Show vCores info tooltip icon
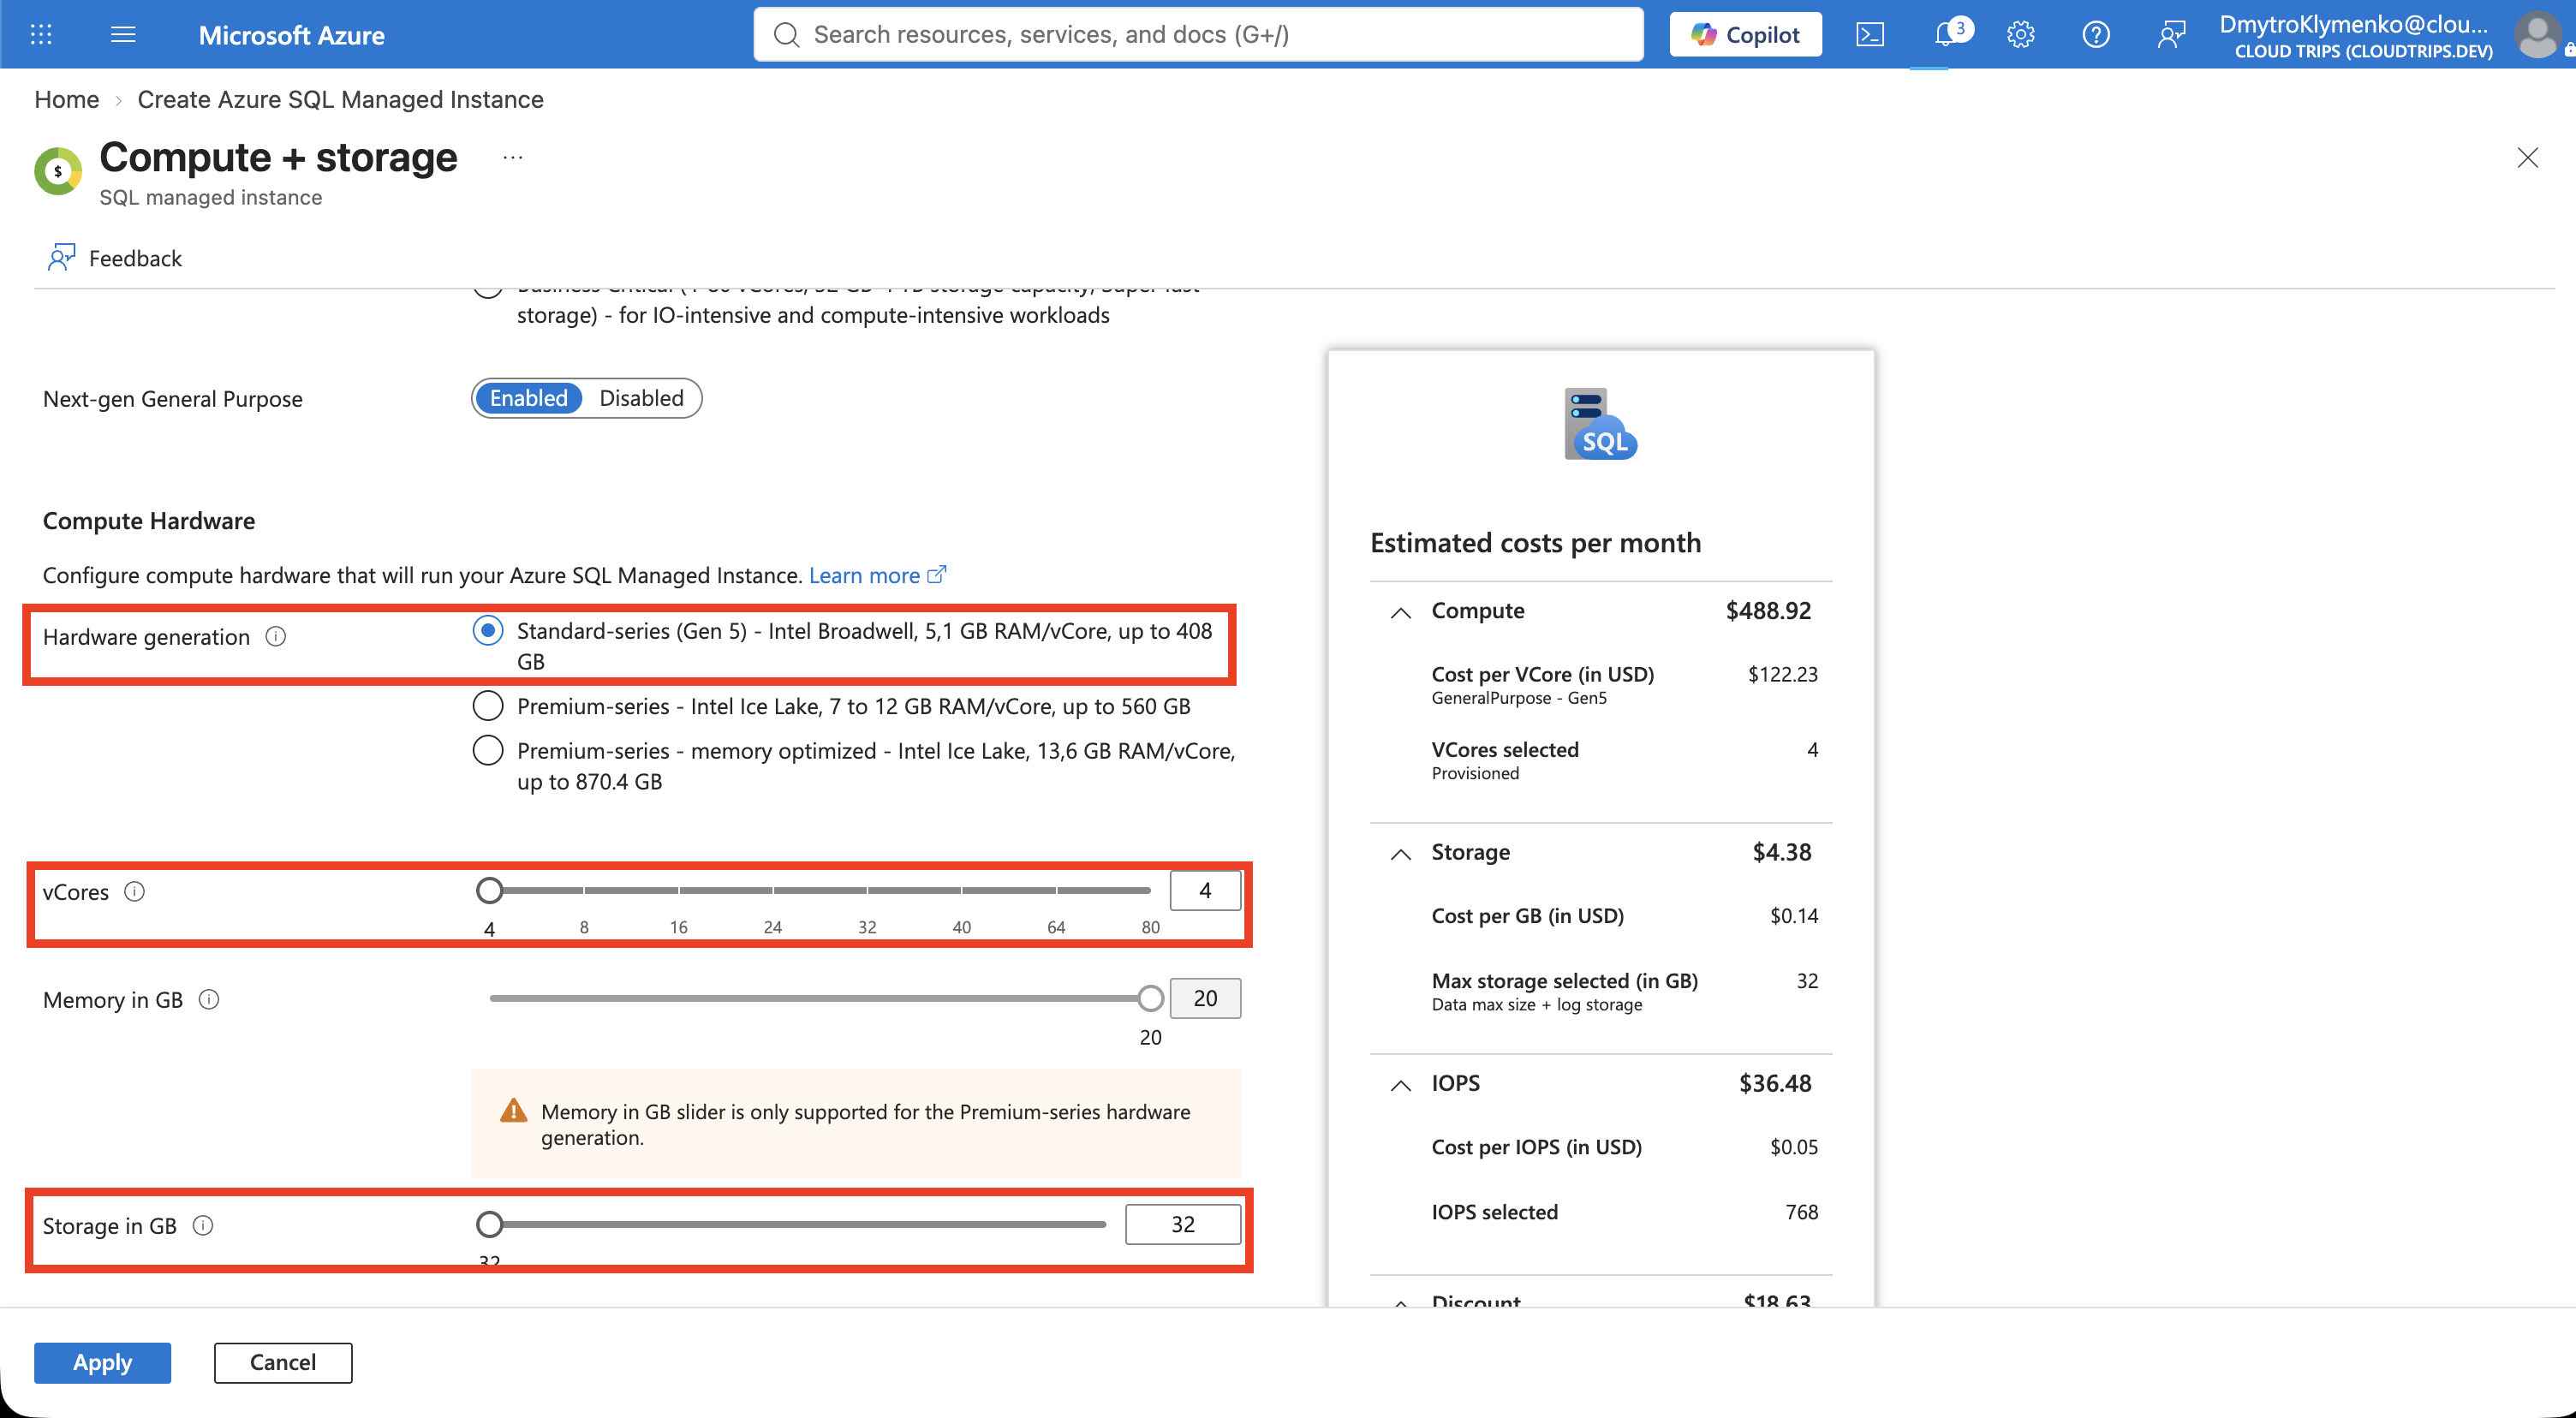This screenshot has width=2576, height=1418. 135,891
